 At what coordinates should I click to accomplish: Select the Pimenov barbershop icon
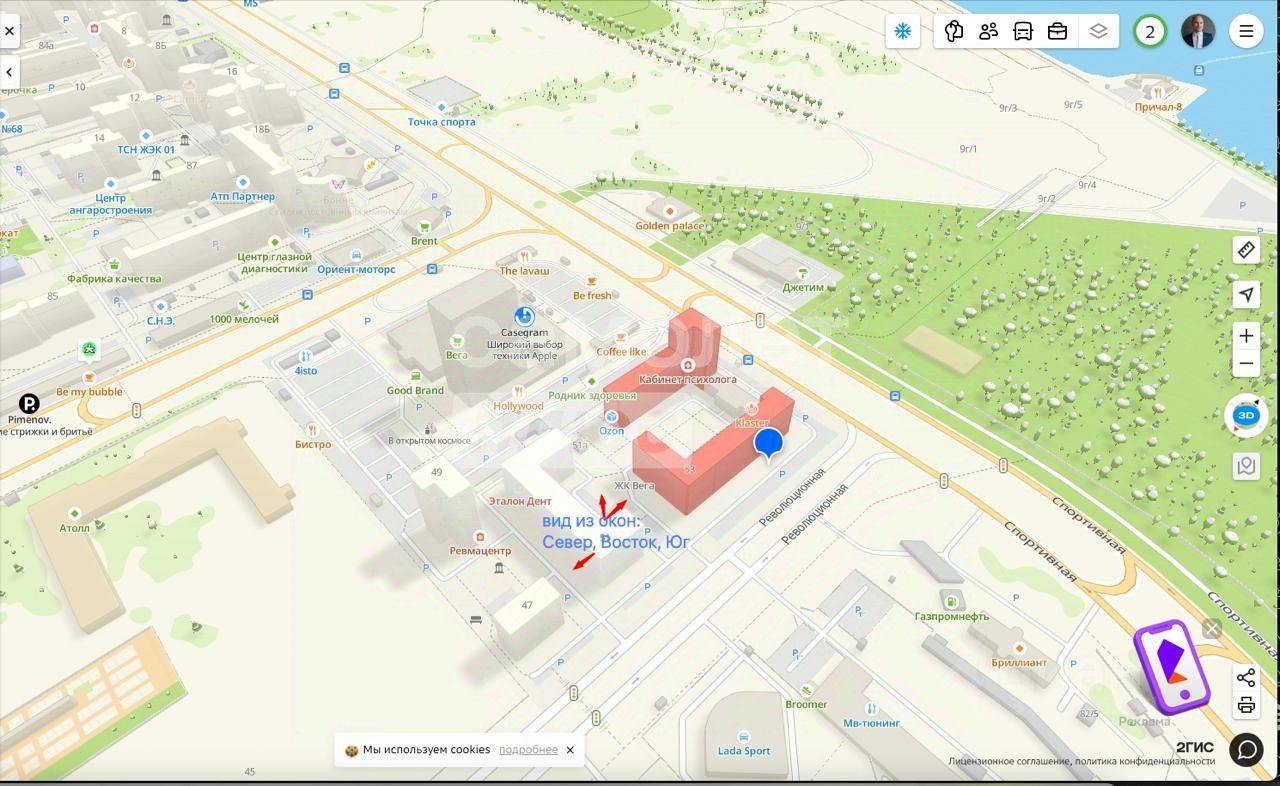point(29,404)
